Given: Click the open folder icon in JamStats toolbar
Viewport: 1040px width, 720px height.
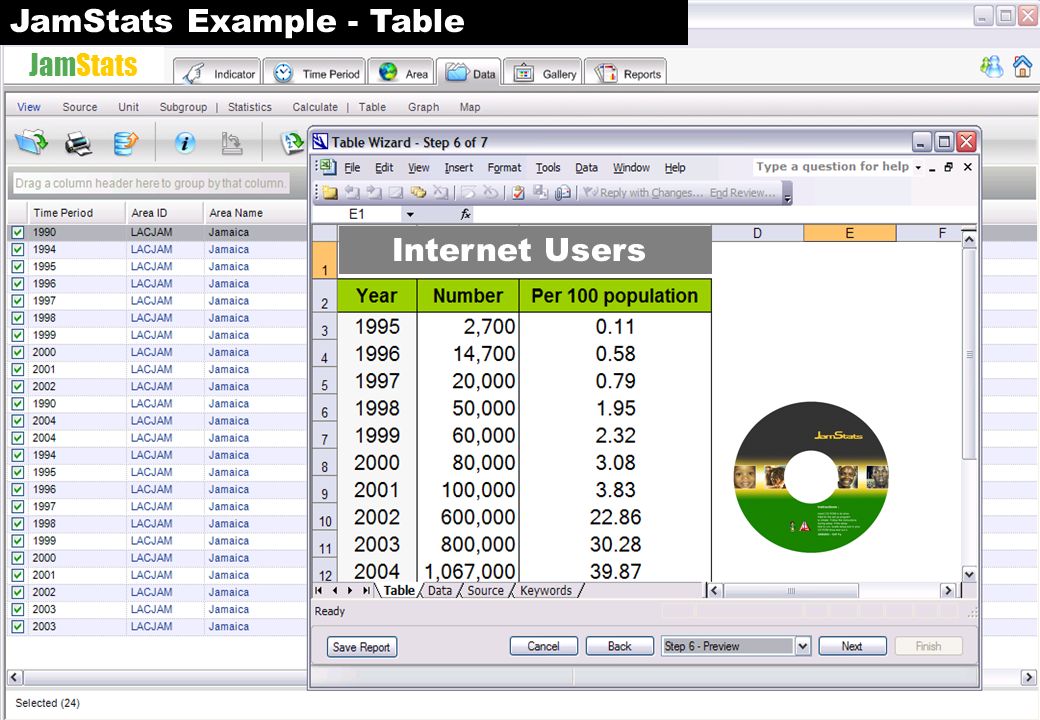Looking at the screenshot, I should pos(31,142).
